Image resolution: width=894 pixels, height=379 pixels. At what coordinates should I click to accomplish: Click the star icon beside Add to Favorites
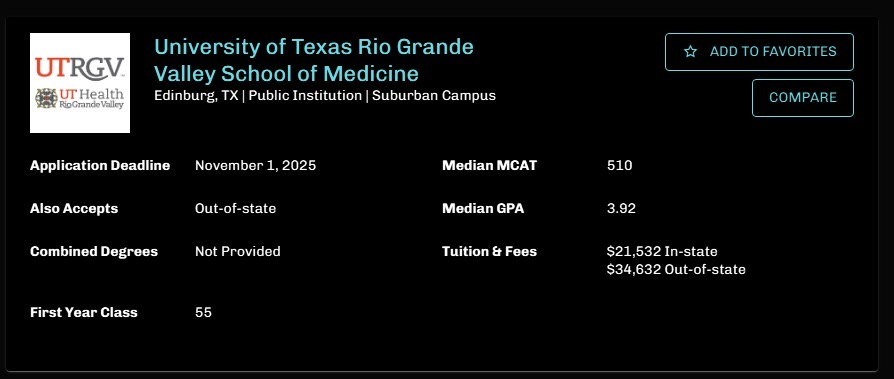[690, 52]
